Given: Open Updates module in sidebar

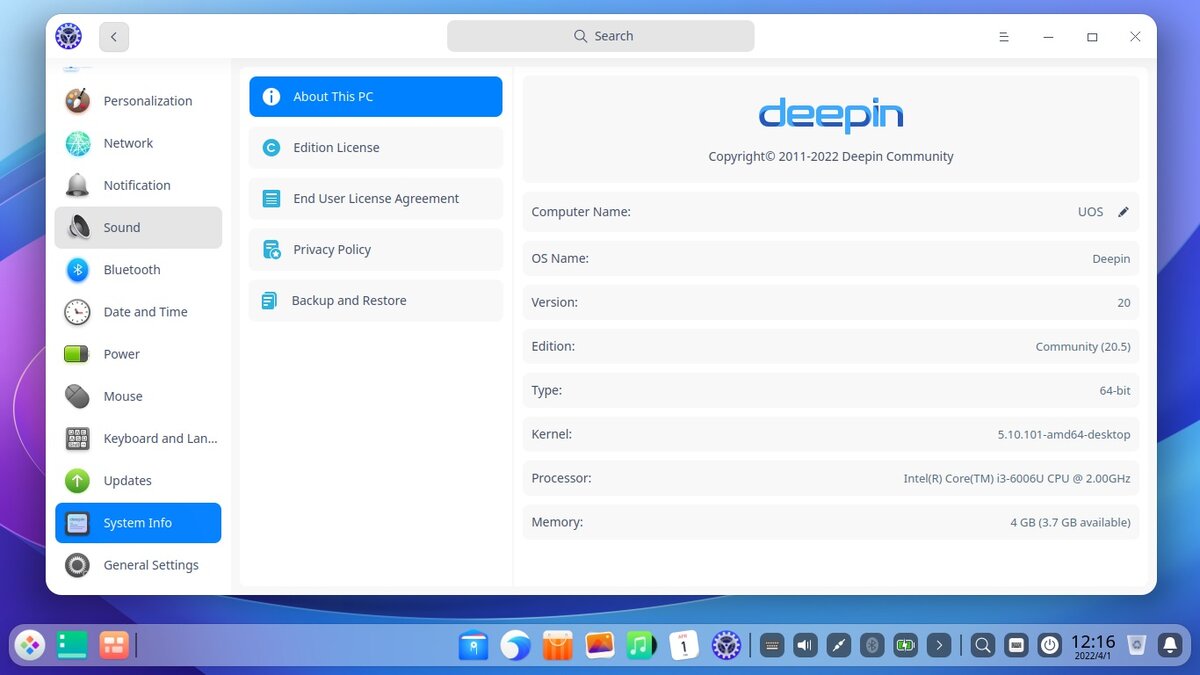Looking at the screenshot, I should coord(138,480).
